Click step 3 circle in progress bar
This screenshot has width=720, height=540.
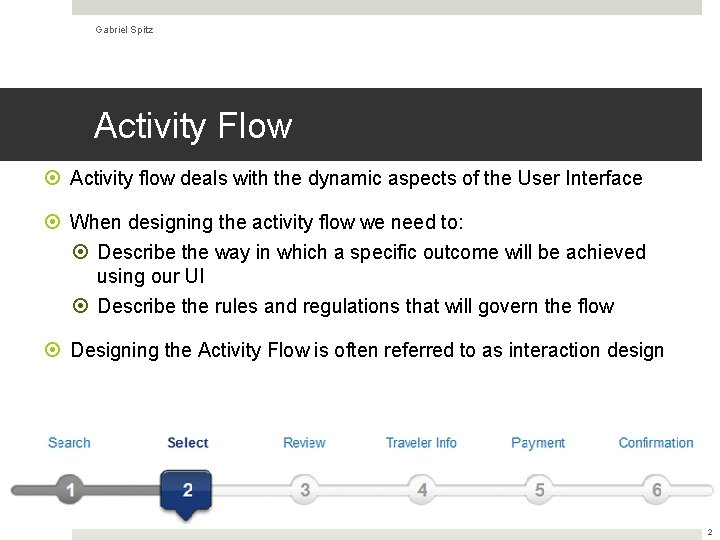(305, 490)
